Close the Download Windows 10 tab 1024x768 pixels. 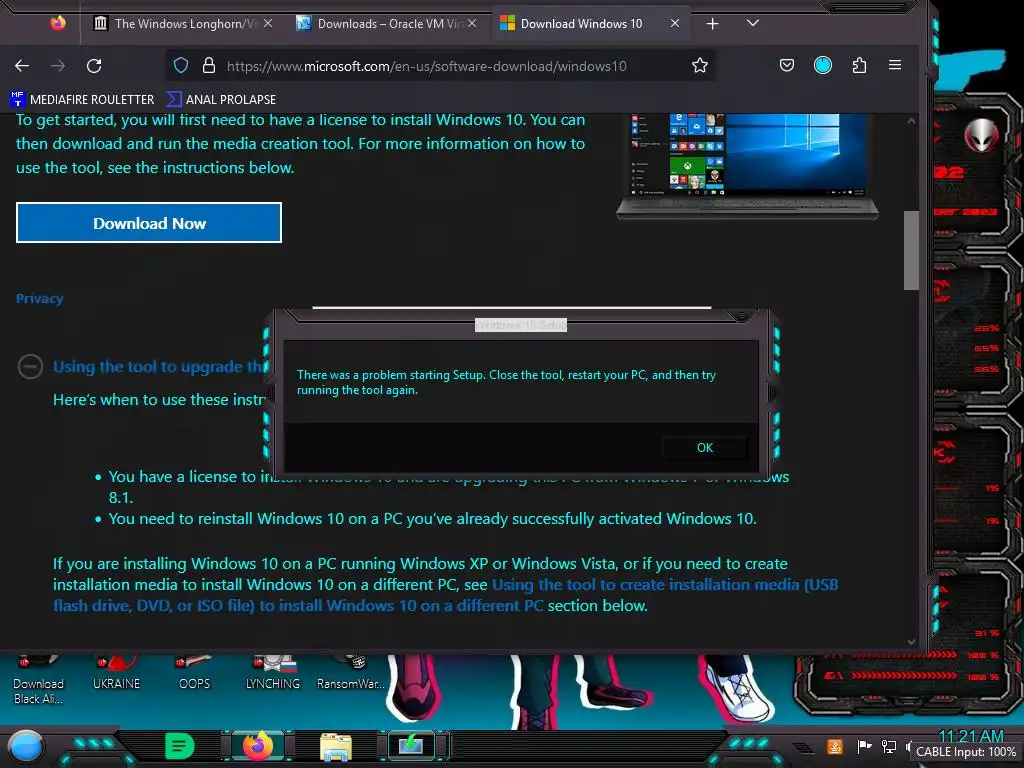(x=675, y=24)
